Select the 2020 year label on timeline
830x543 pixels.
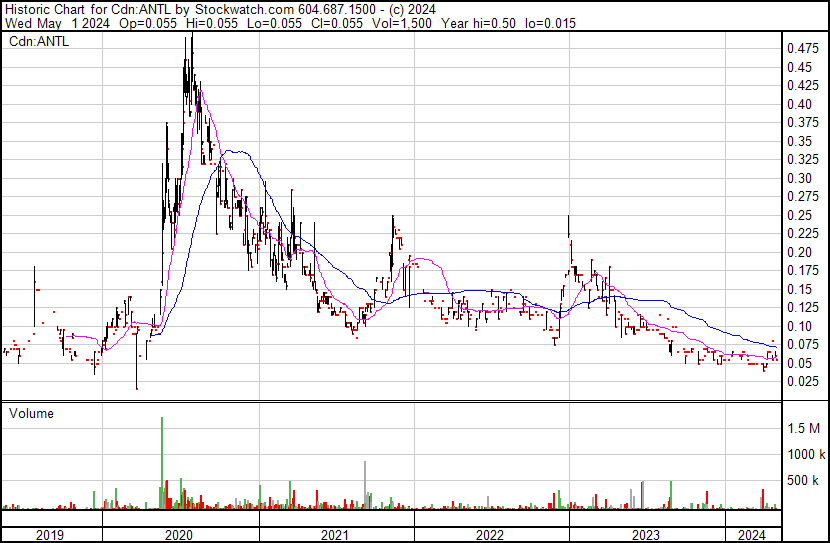pos(180,534)
